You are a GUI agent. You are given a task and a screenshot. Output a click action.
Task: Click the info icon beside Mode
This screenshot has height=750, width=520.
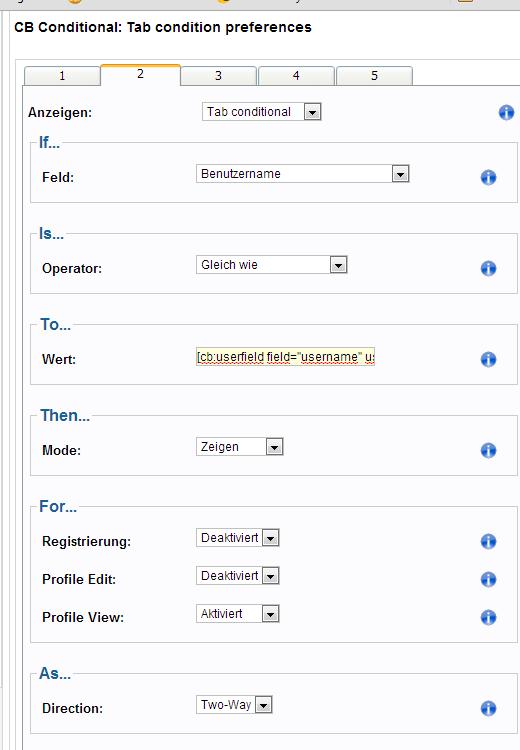[488, 450]
